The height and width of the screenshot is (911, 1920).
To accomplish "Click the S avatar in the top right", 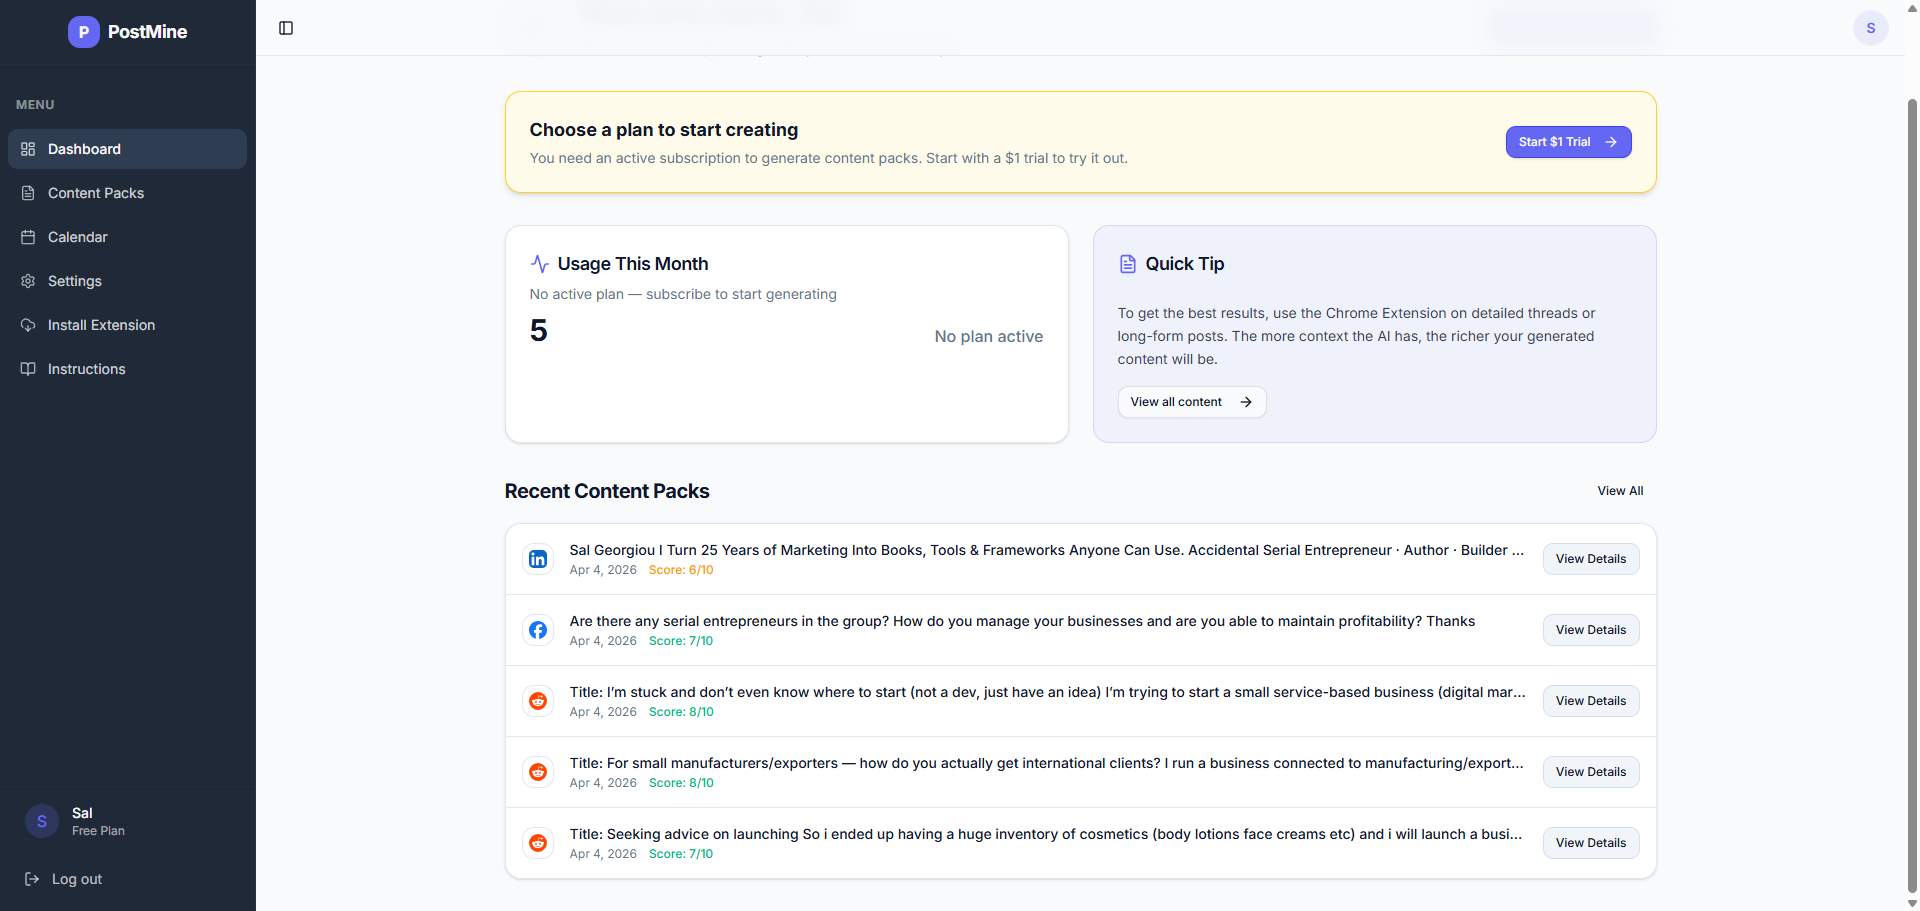I will pyautogui.click(x=1871, y=28).
